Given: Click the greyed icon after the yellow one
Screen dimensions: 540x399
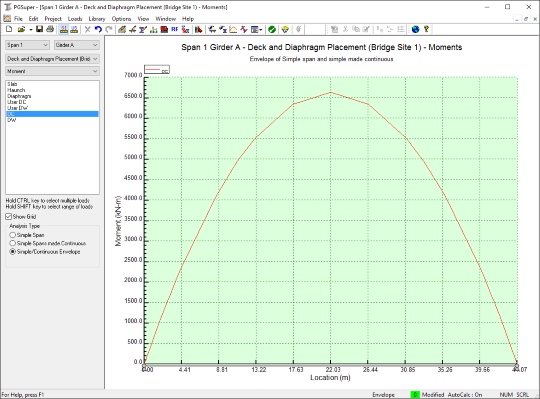Looking at the screenshot, I should pyautogui.click(x=298, y=29).
